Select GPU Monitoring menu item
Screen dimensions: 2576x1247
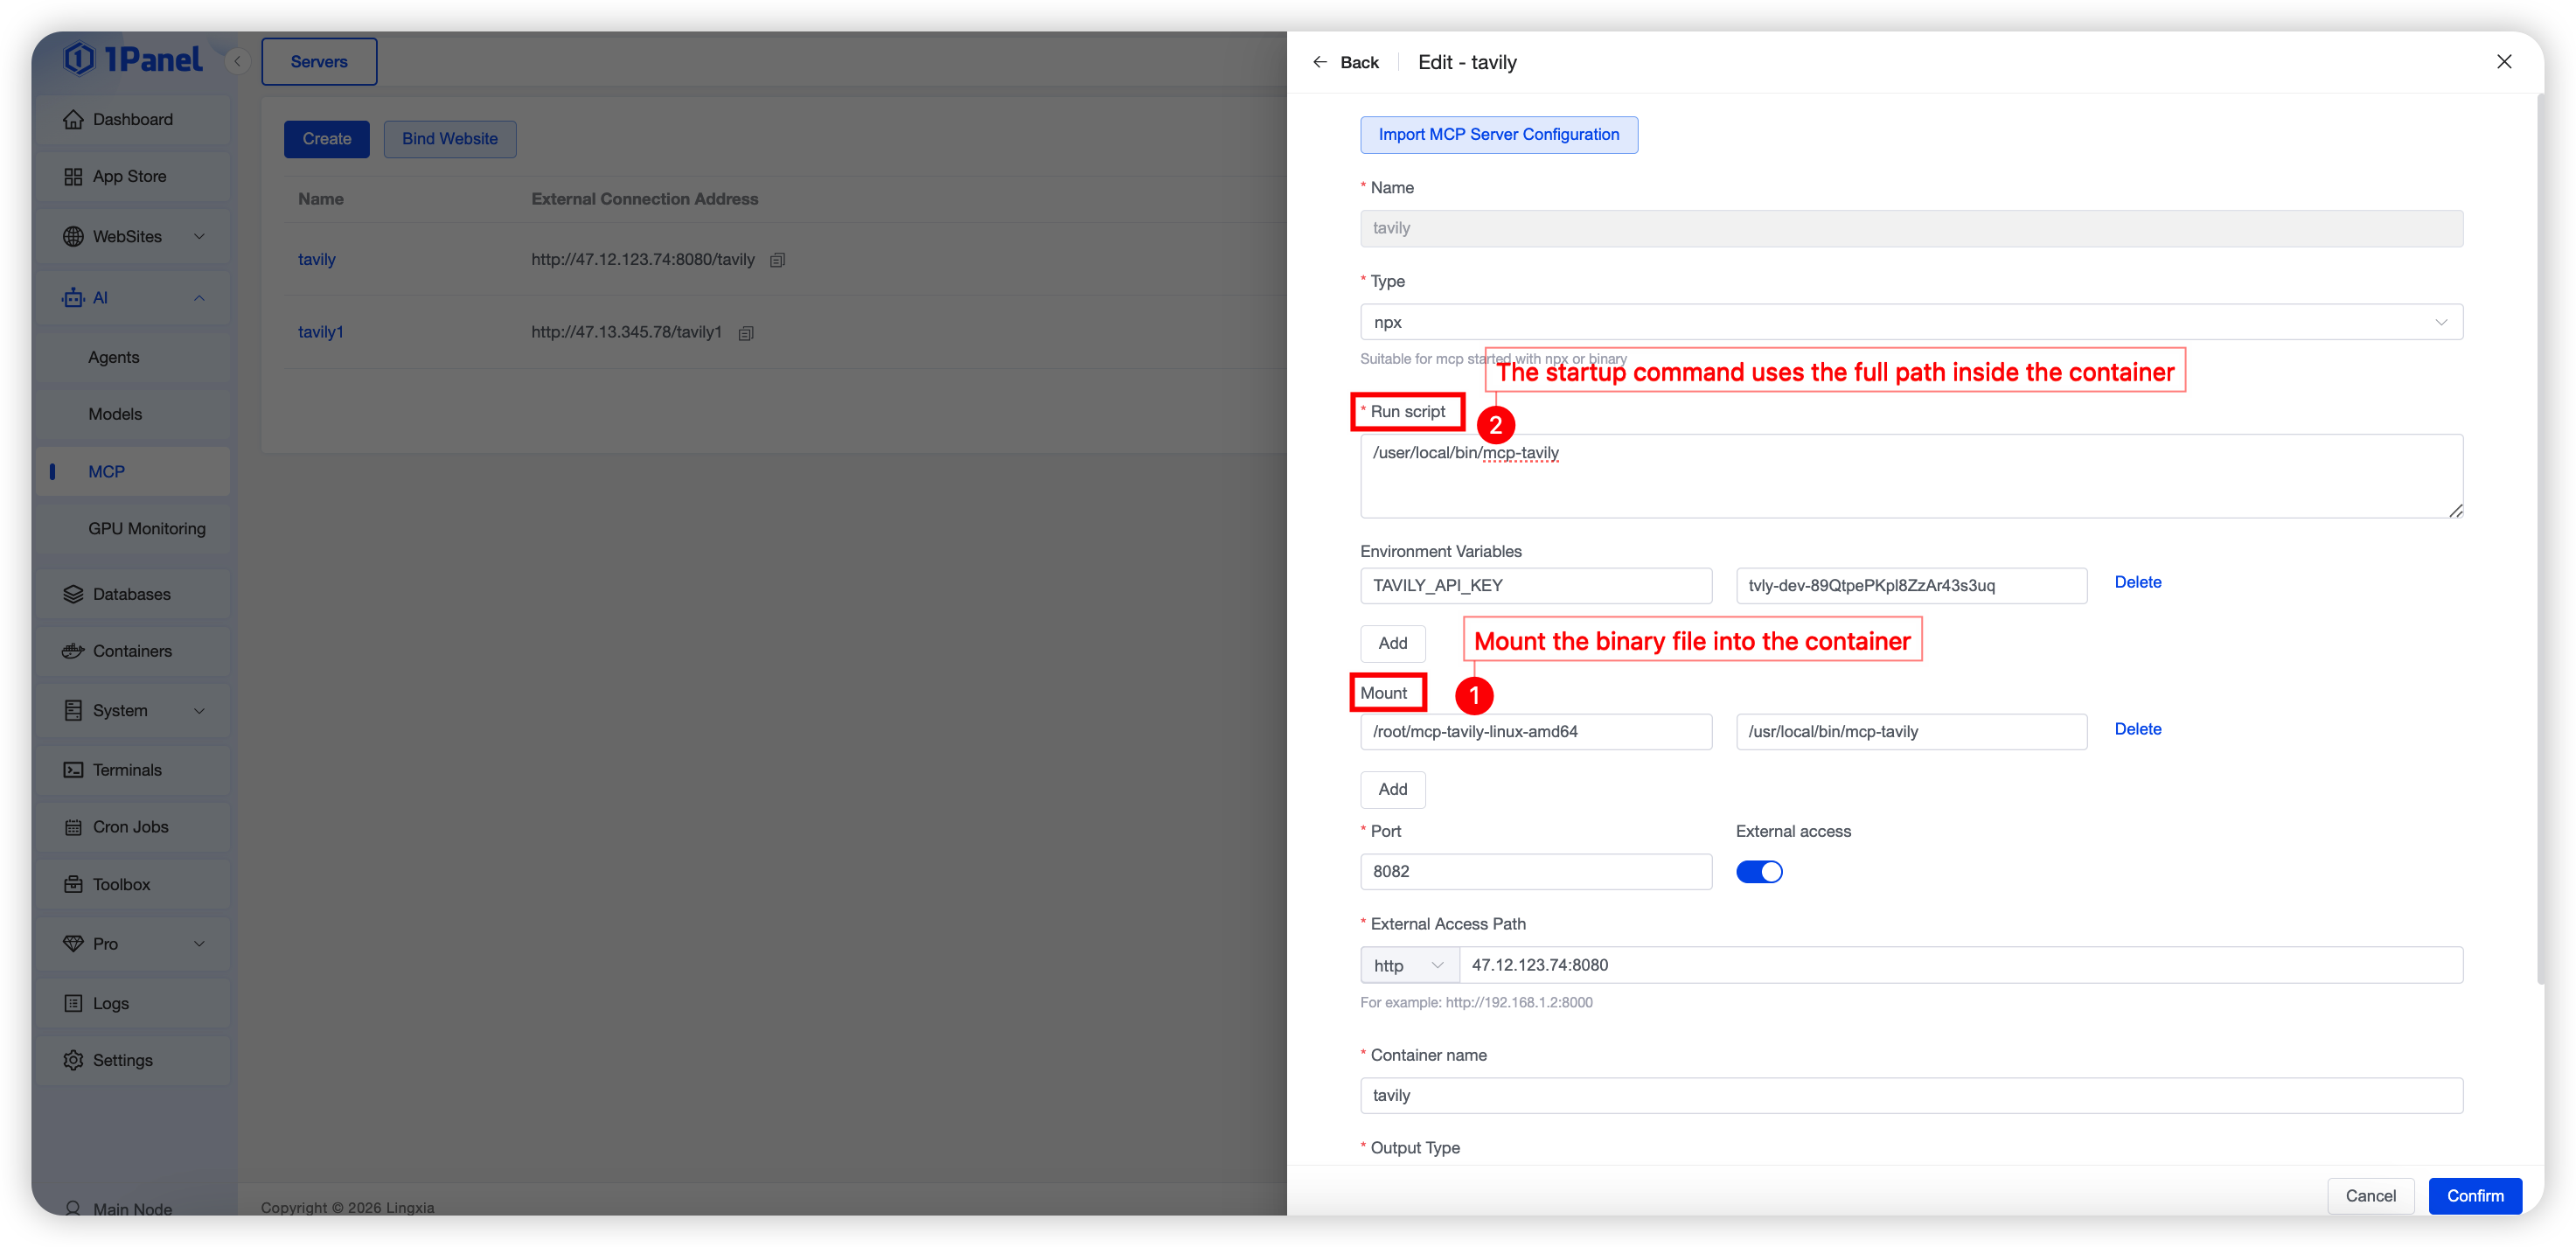tap(147, 529)
